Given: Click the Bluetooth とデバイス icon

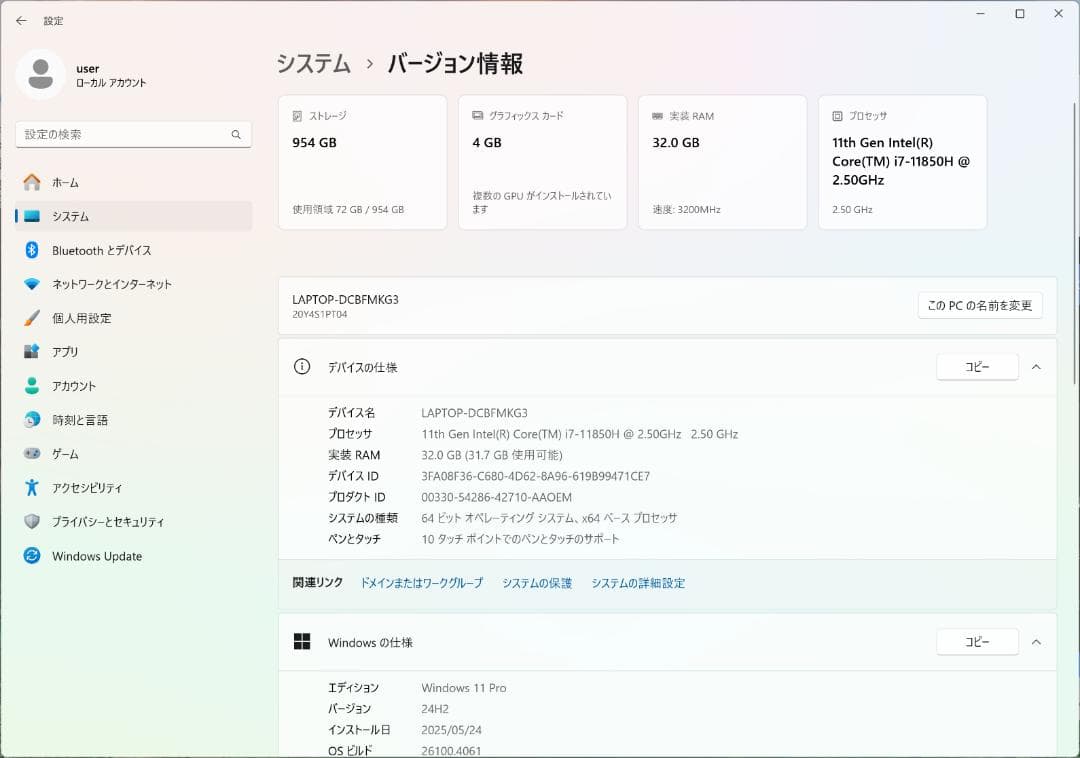Looking at the screenshot, I should (32, 250).
